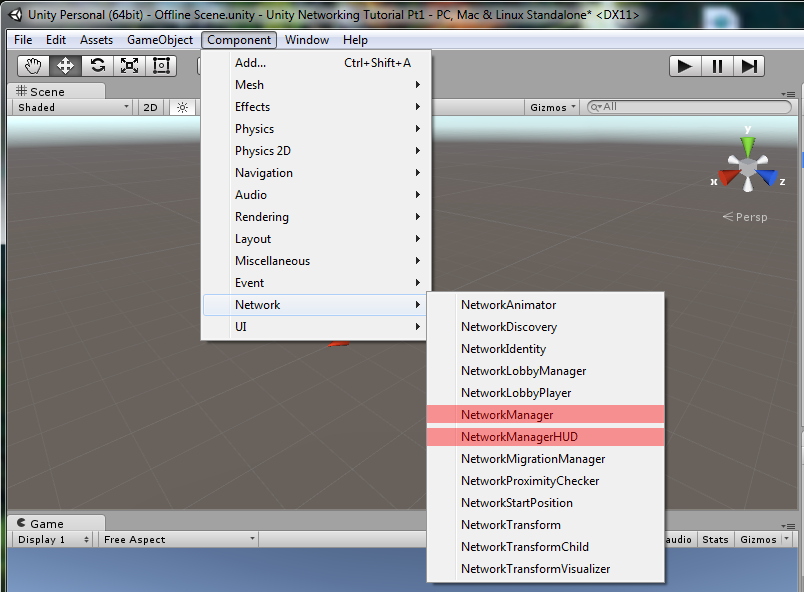Image resolution: width=804 pixels, height=592 pixels.
Task: Add NetworkTransform component
Action: [546, 525]
